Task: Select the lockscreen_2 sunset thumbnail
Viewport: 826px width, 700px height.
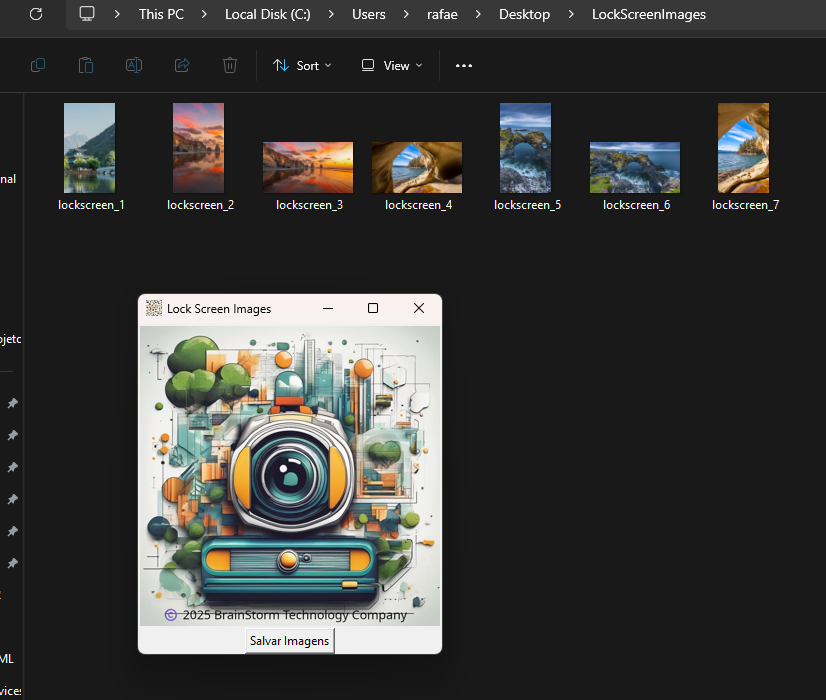Action: [199, 148]
